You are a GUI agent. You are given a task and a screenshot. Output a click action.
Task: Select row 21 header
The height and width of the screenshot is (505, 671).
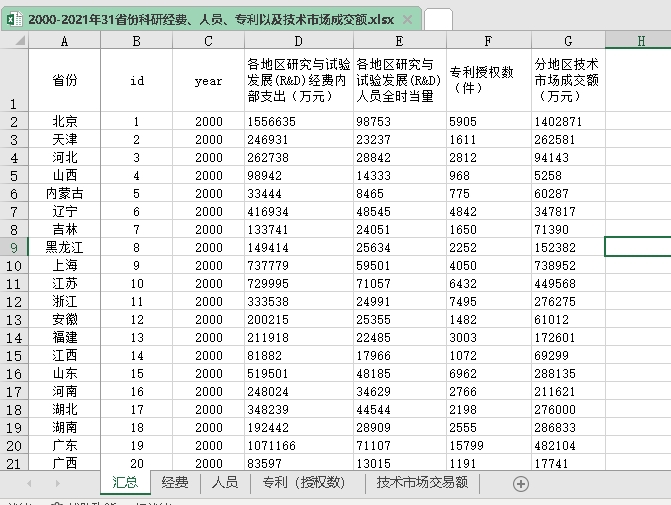coord(14,463)
